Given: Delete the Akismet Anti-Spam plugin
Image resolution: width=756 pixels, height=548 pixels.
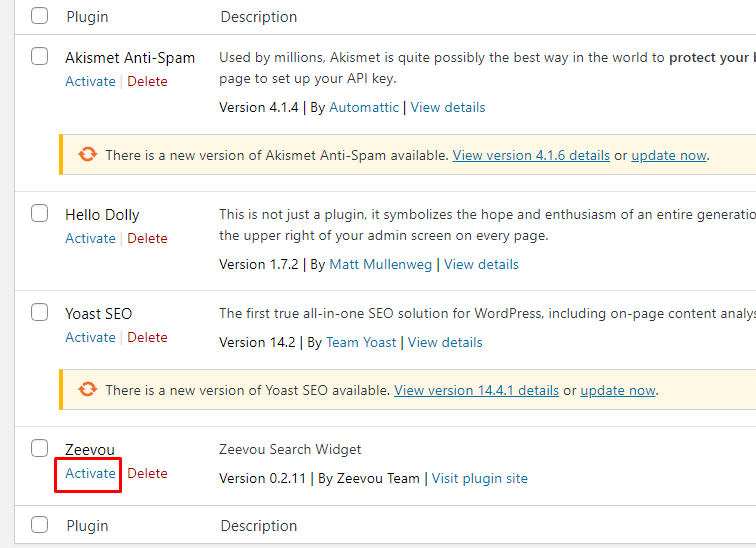Looking at the screenshot, I should click(x=147, y=81).
